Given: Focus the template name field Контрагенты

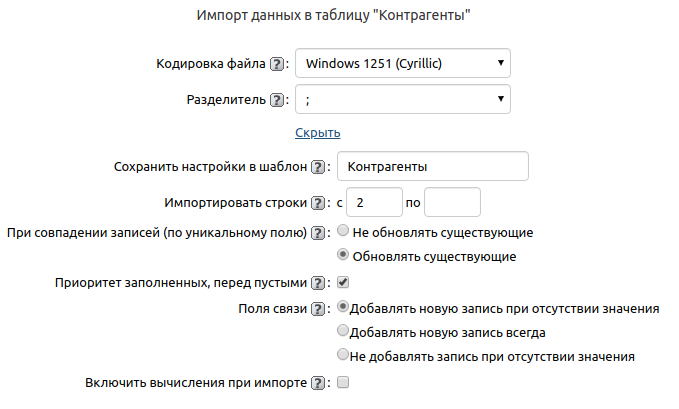Looking at the screenshot, I should [x=433, y=166].
